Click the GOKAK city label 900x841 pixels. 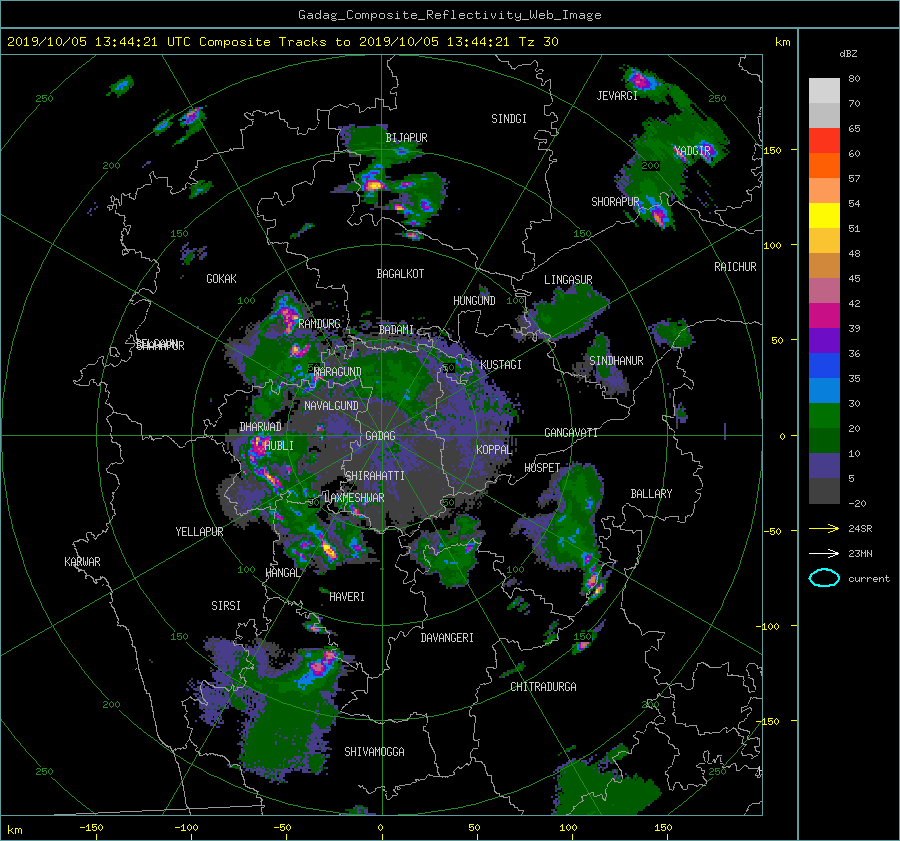click(222, 279)
